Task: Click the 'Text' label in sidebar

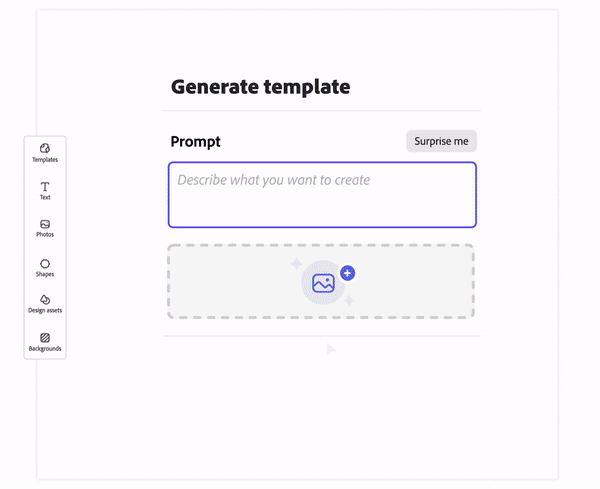Action: (45, 198)
